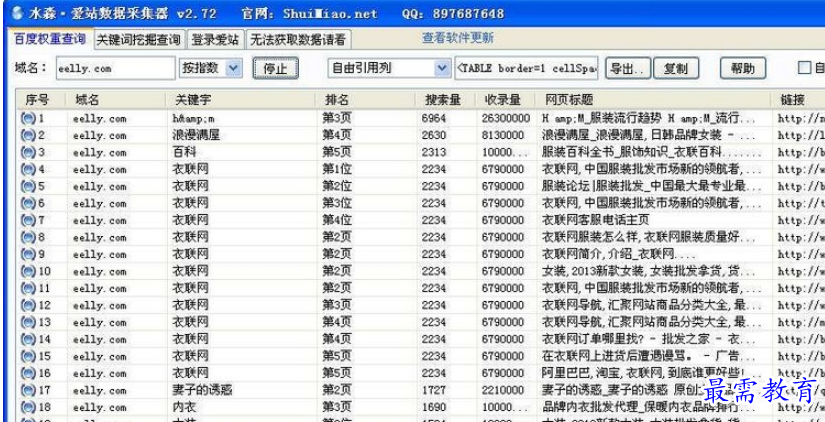Click the row 10 globe icon

pos(28,271)
